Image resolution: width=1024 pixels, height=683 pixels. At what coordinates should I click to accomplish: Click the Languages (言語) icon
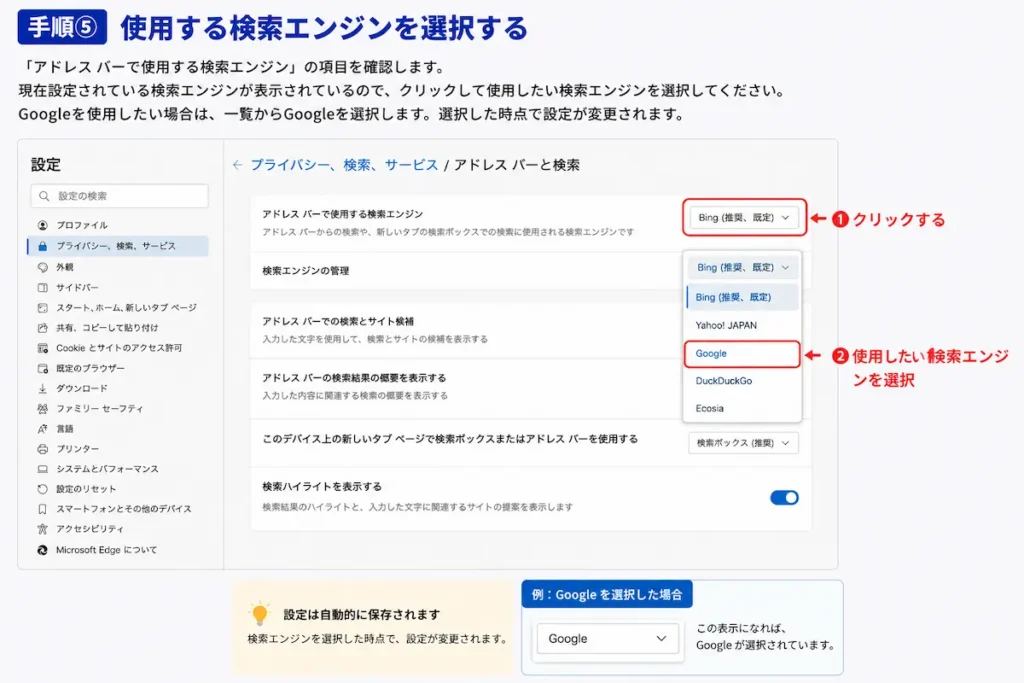click(42, 429)
